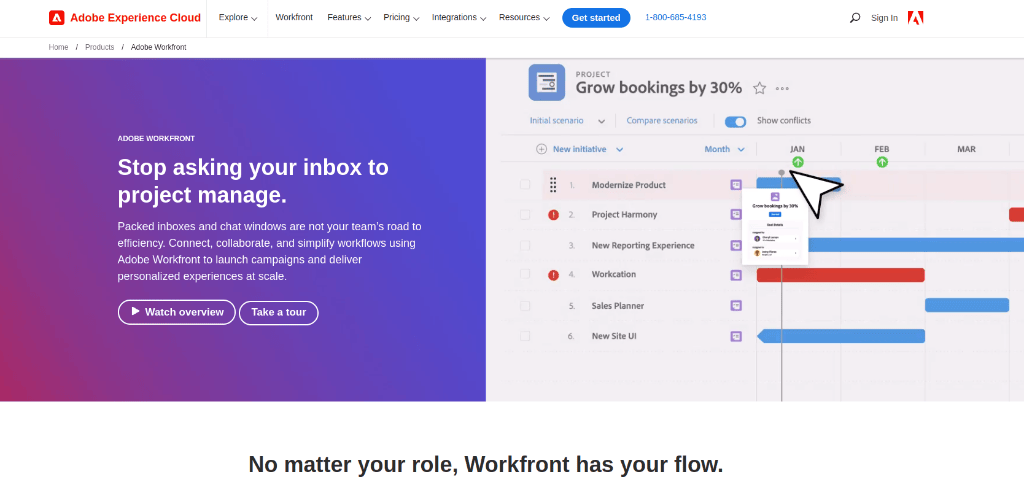
Task: Click the Watch overview button
Action: (x=176, y=312)
